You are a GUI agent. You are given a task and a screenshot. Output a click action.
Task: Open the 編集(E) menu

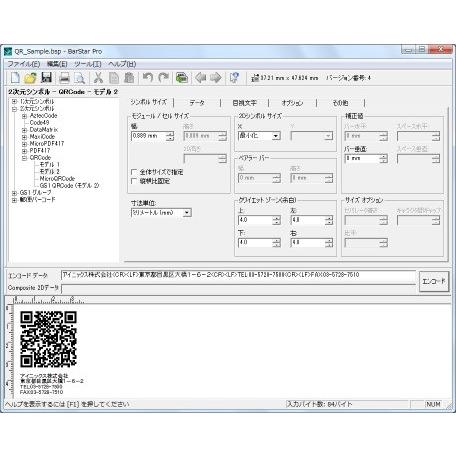point(57,64)
